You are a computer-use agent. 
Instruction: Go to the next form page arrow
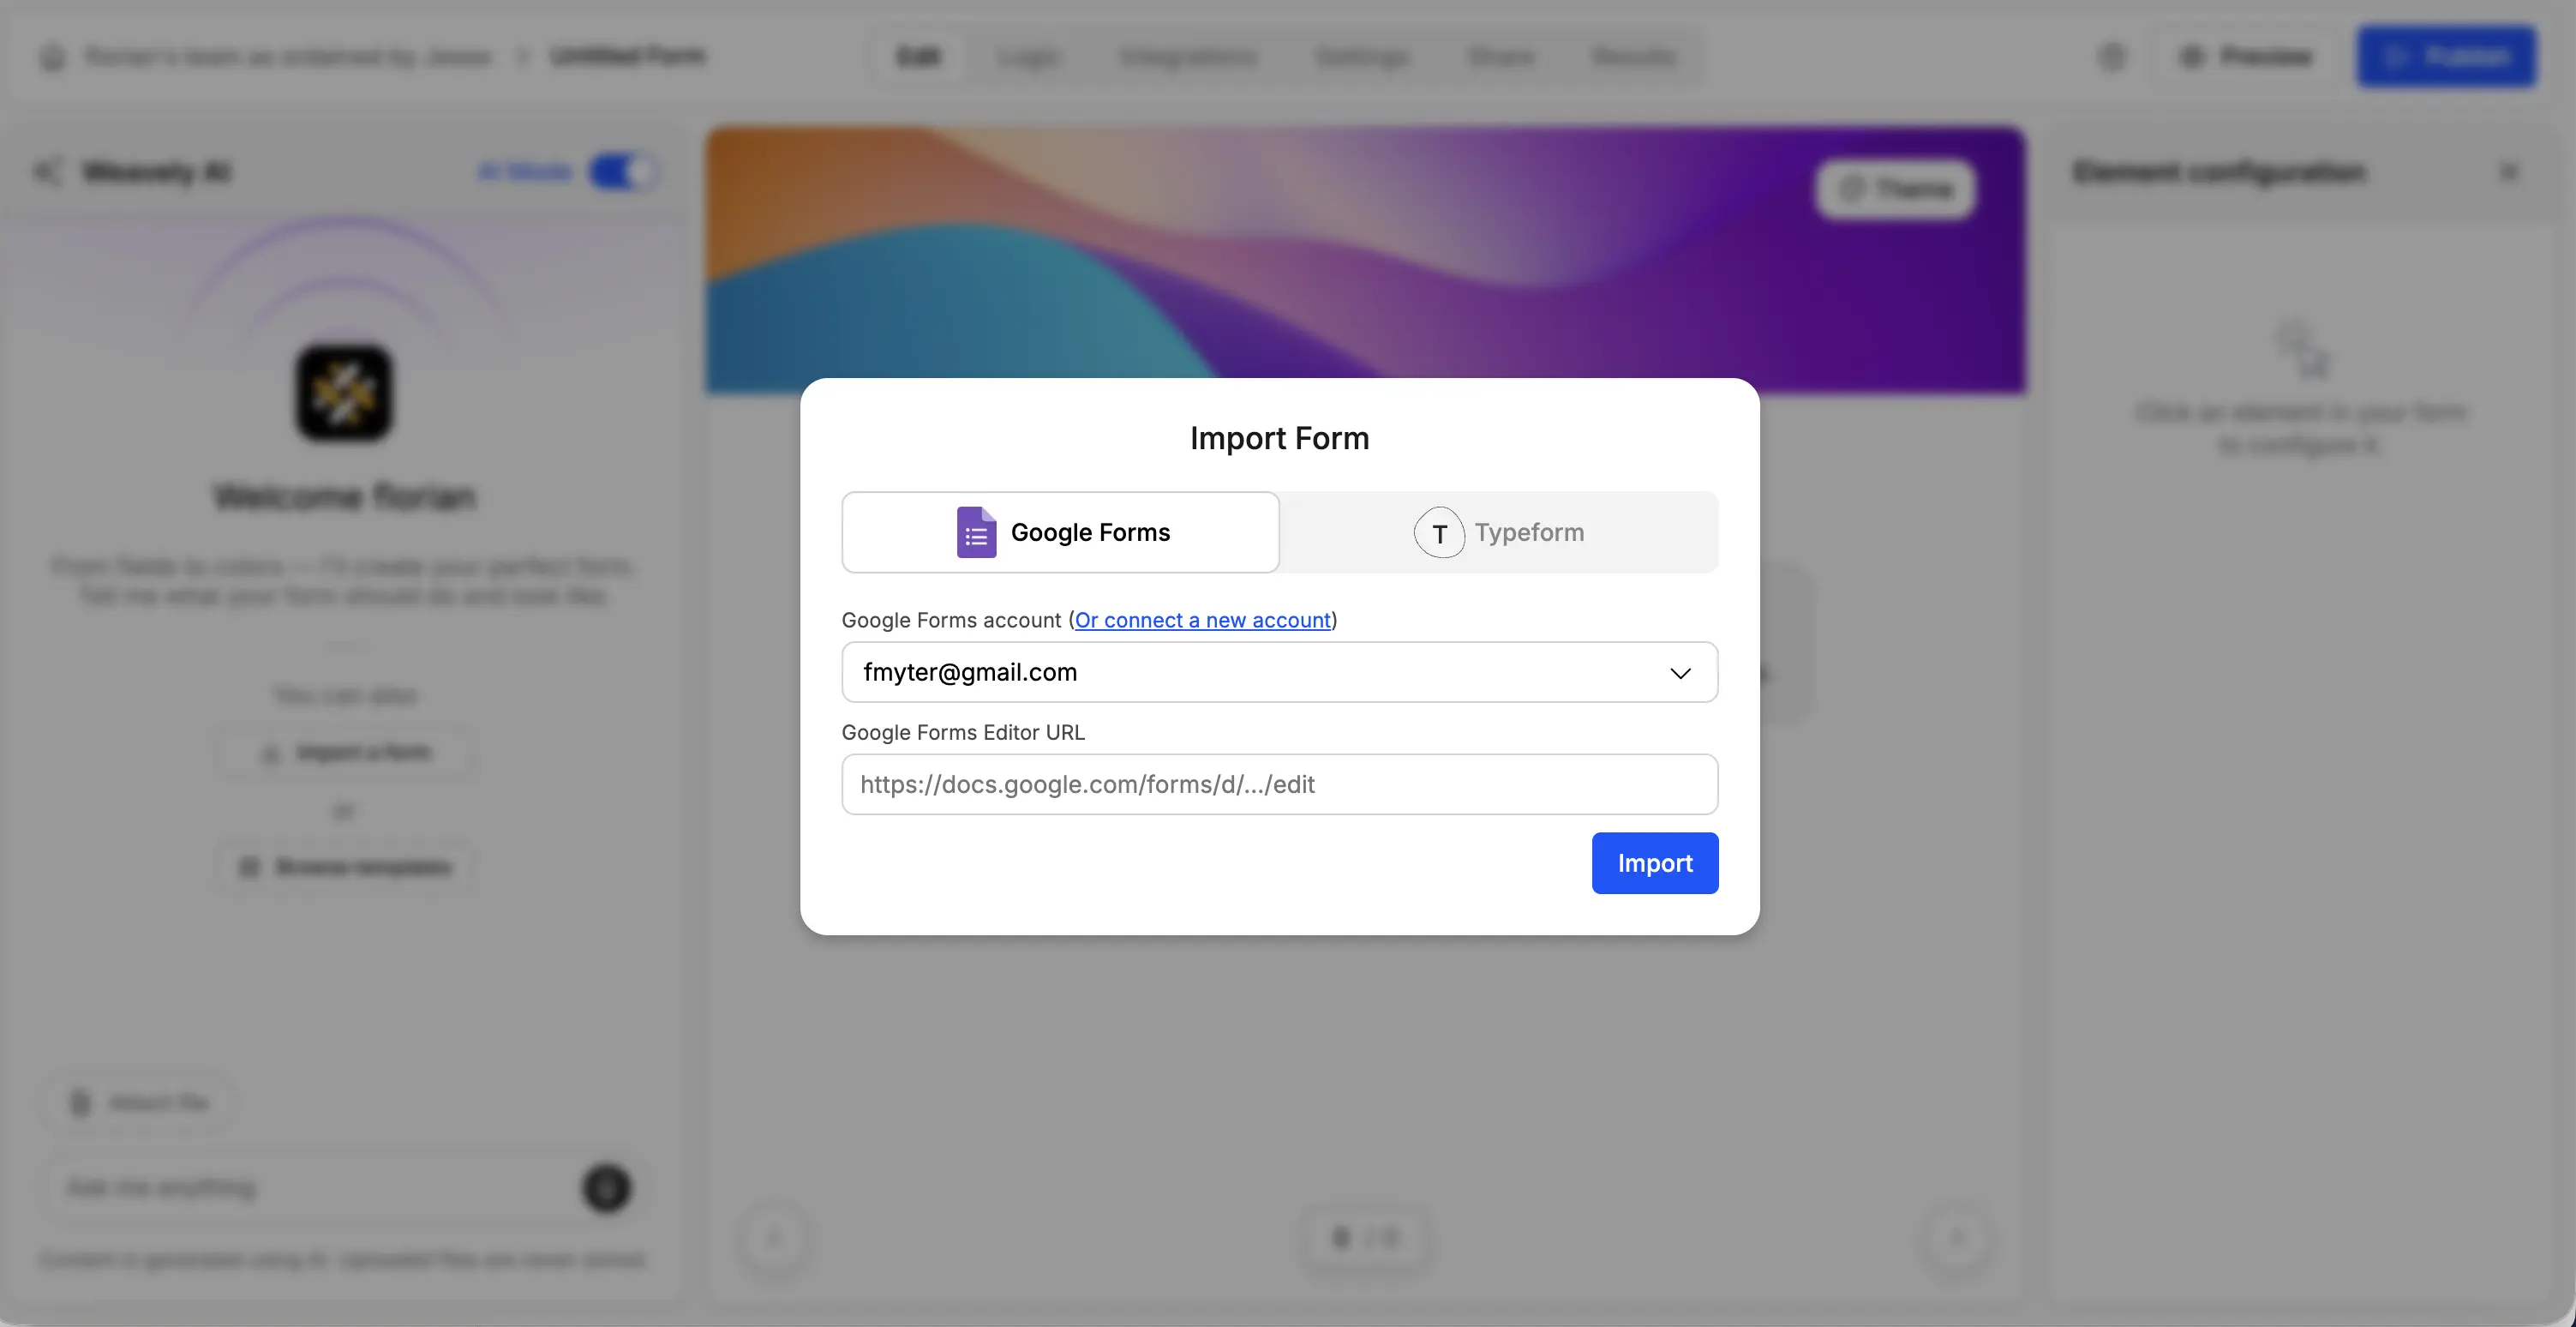(x=1958, y=1238)
